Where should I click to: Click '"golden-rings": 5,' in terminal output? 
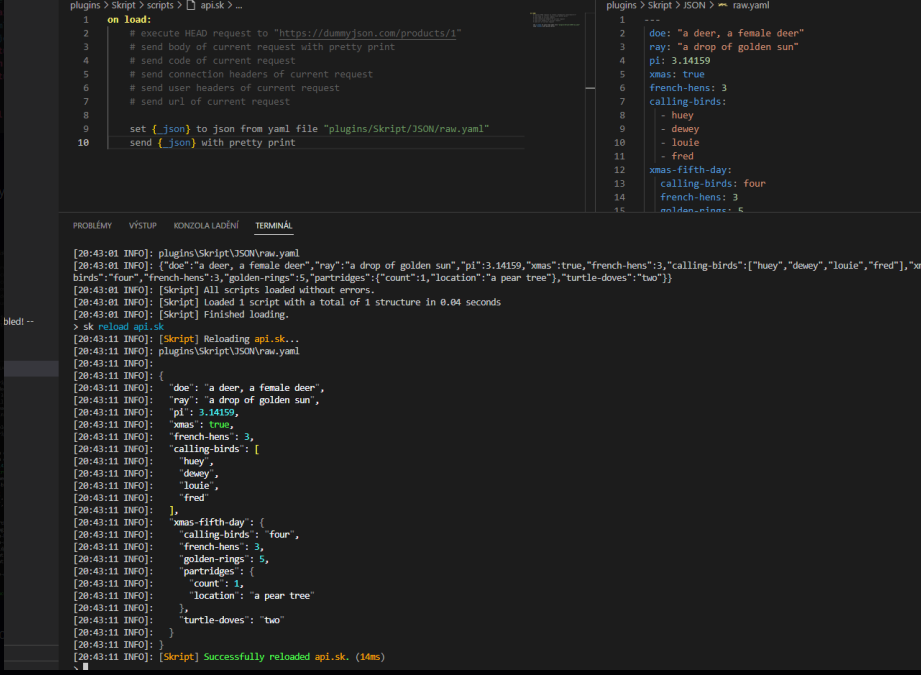coord(224,559)
